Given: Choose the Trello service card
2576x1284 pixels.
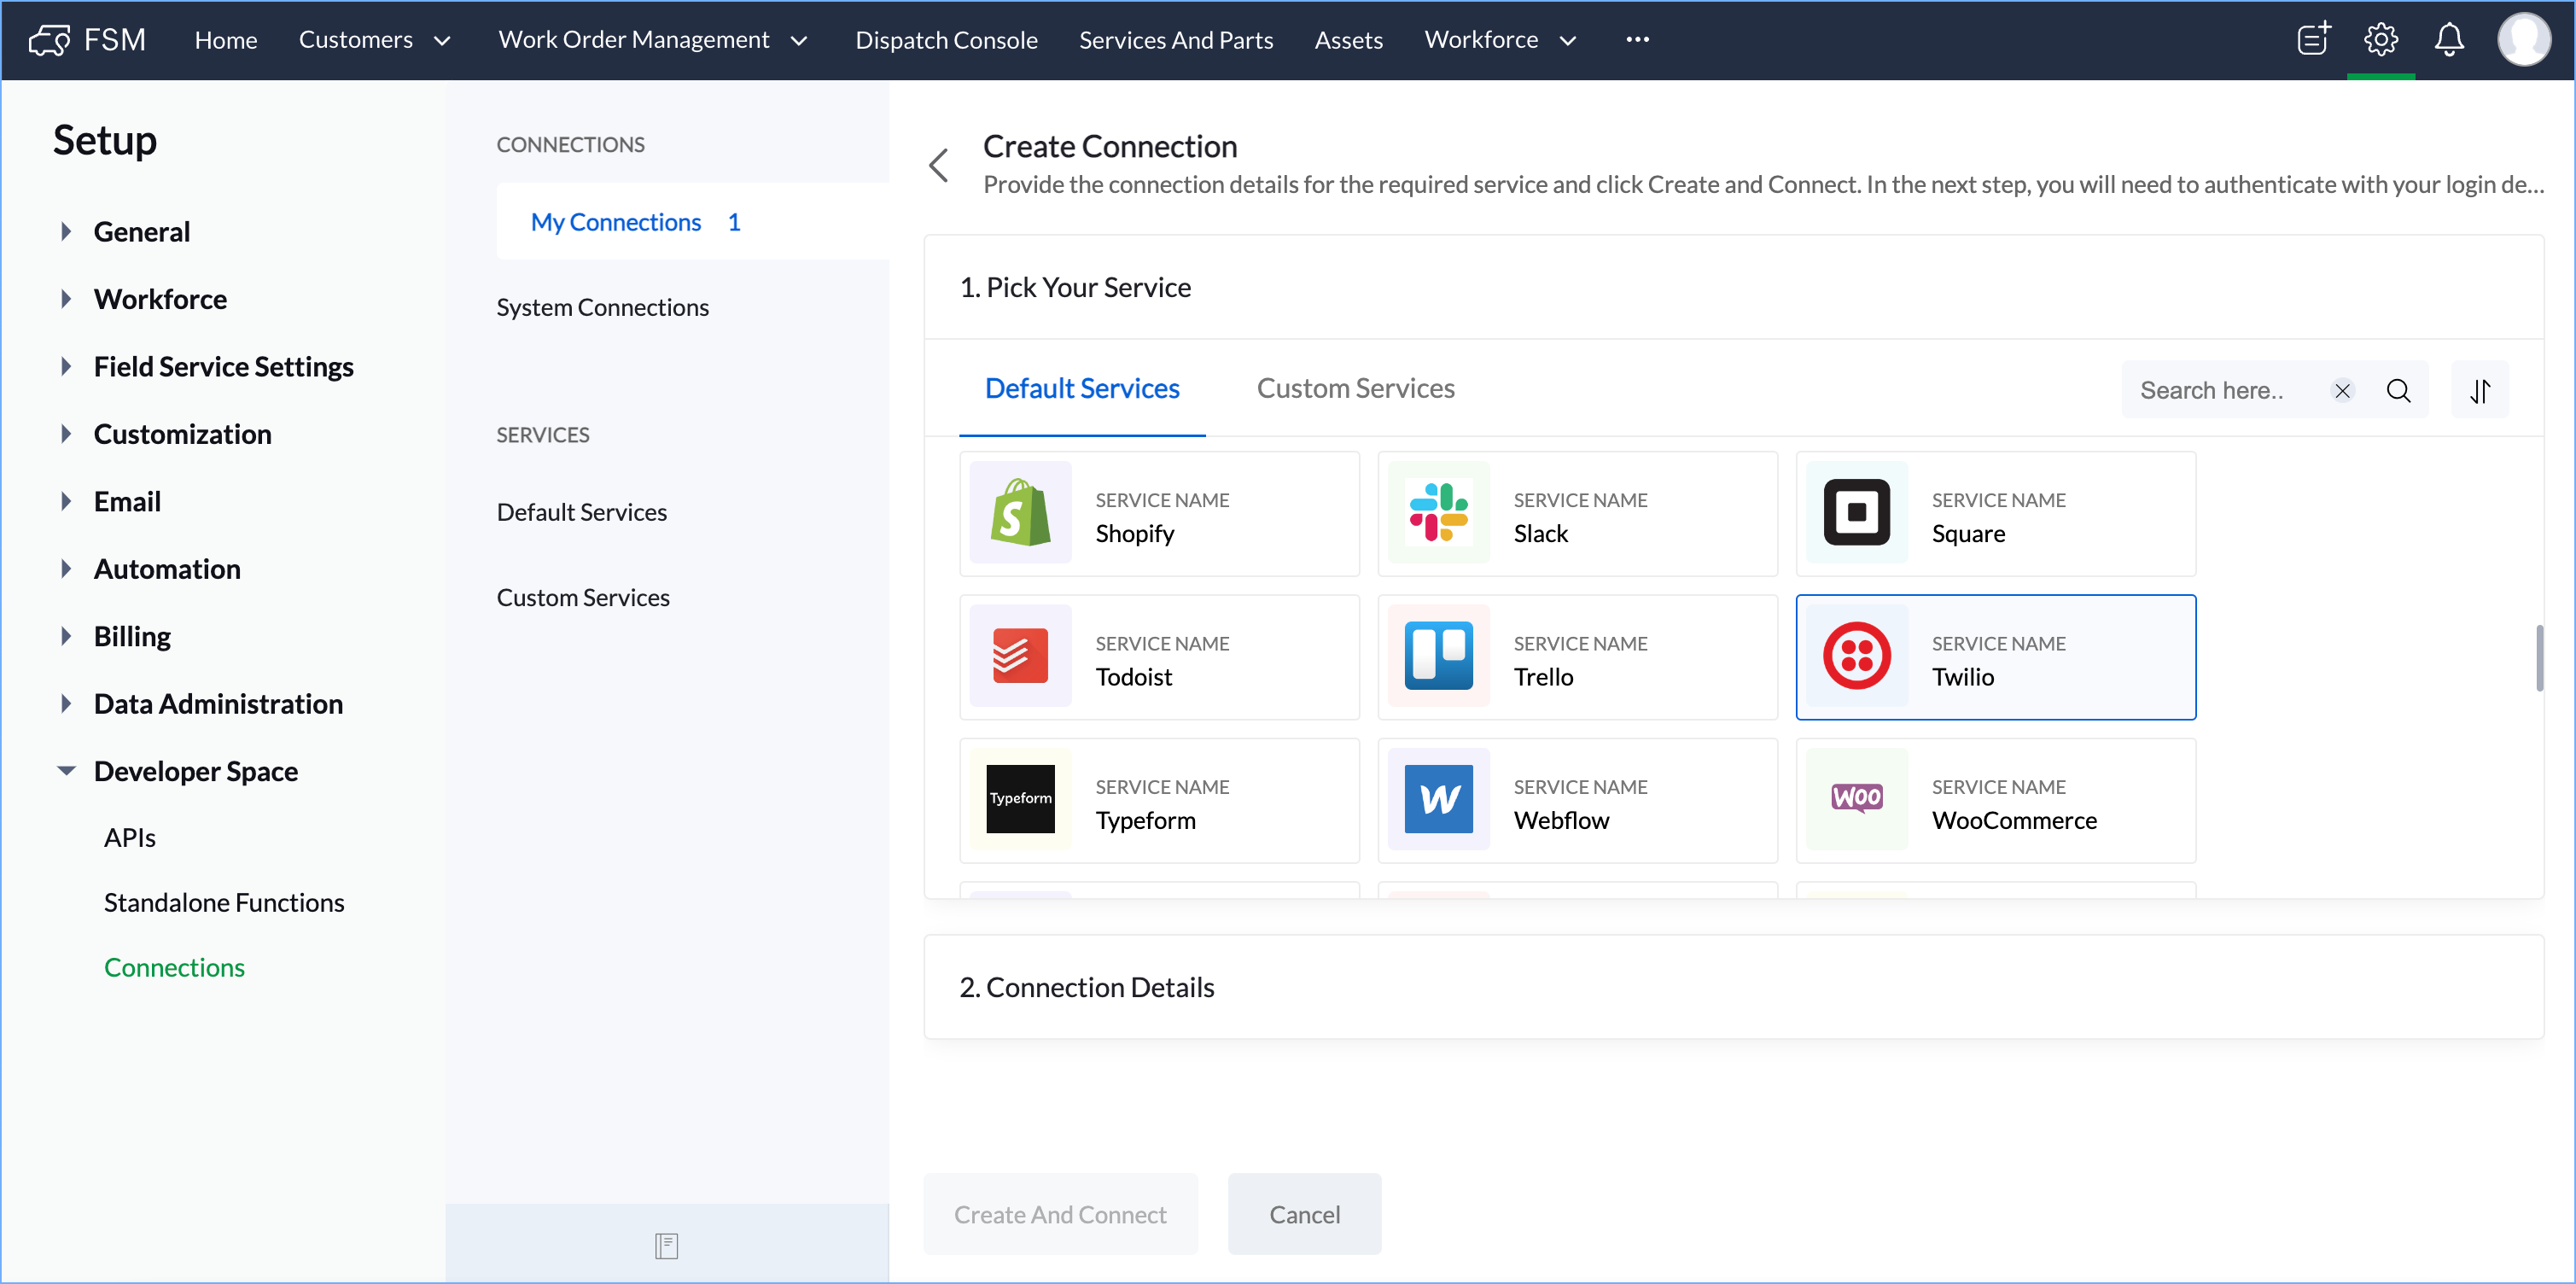Looking at the screenshot, I should [1576, 657].
